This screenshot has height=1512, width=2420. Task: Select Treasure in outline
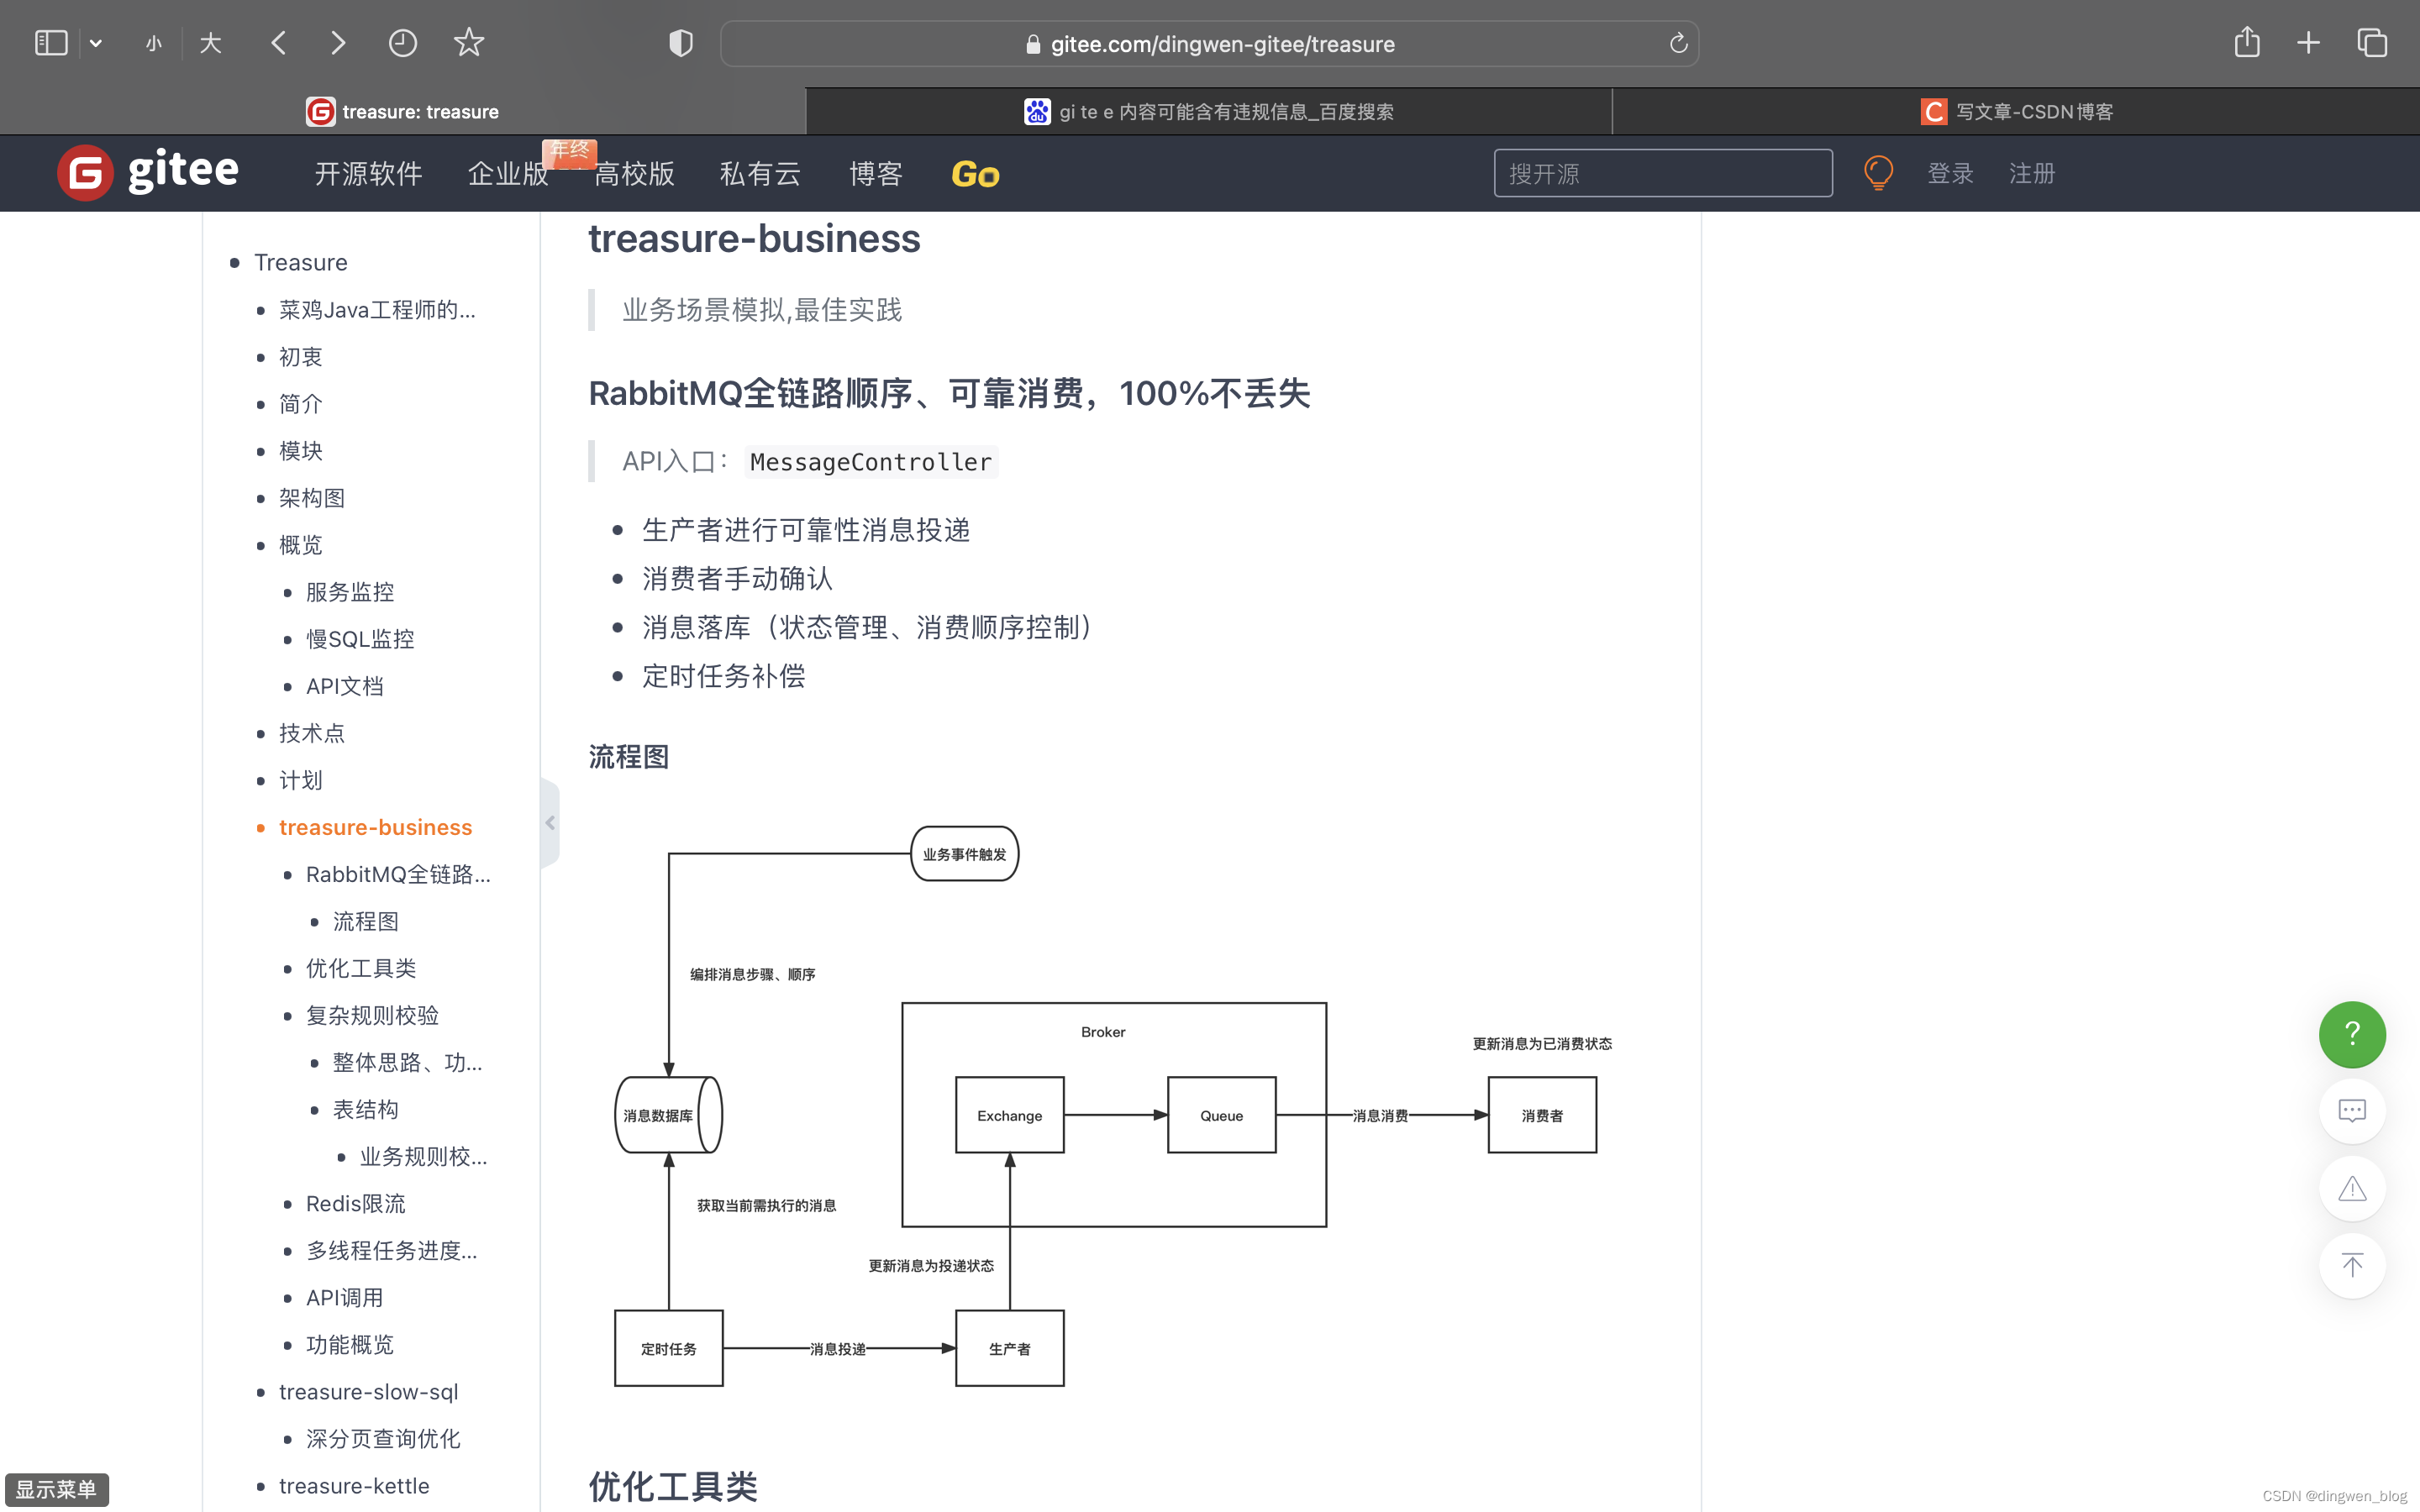(301, 262)
